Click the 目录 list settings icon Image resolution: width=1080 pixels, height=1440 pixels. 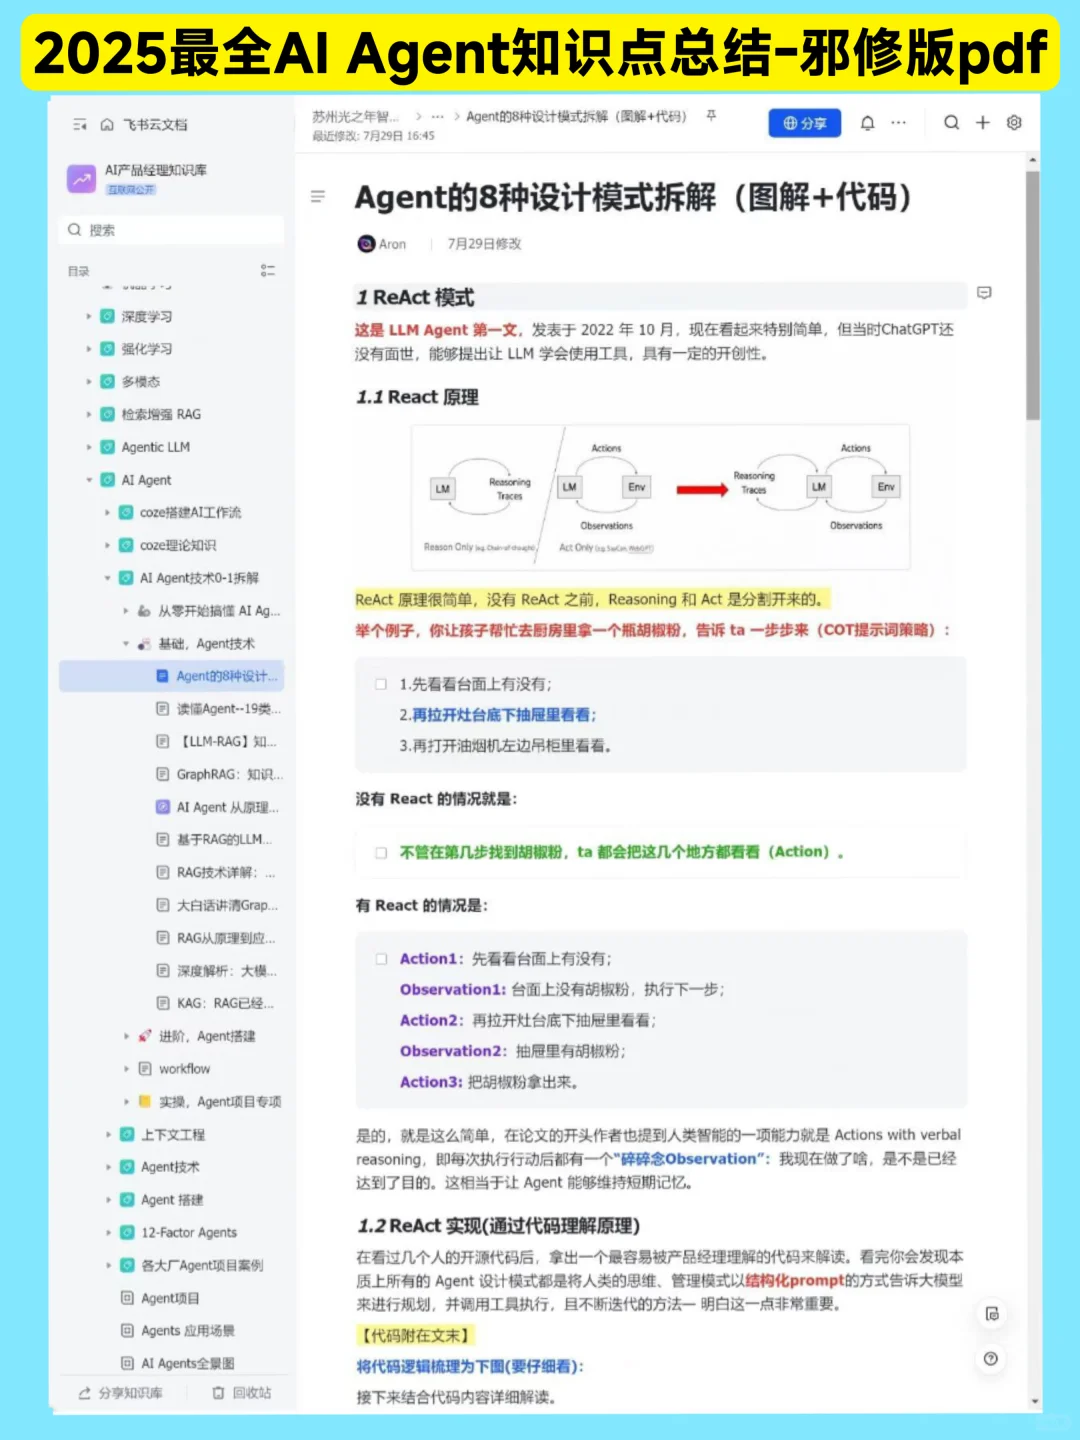coord(267,271)
